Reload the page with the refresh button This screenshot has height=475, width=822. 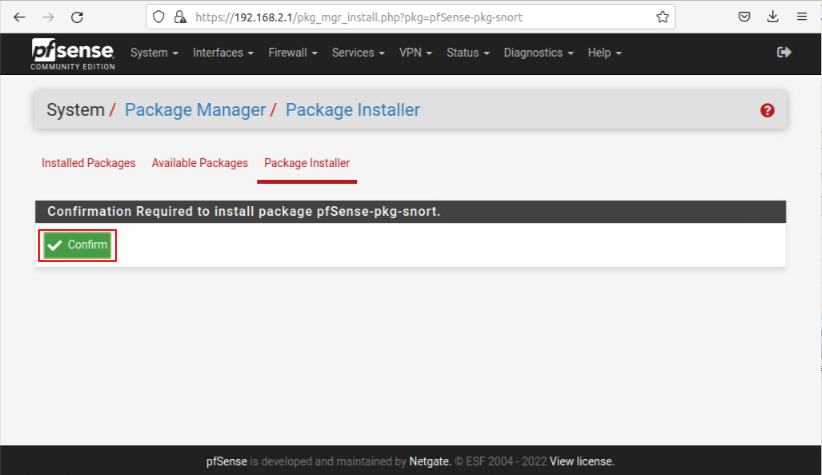77,18
